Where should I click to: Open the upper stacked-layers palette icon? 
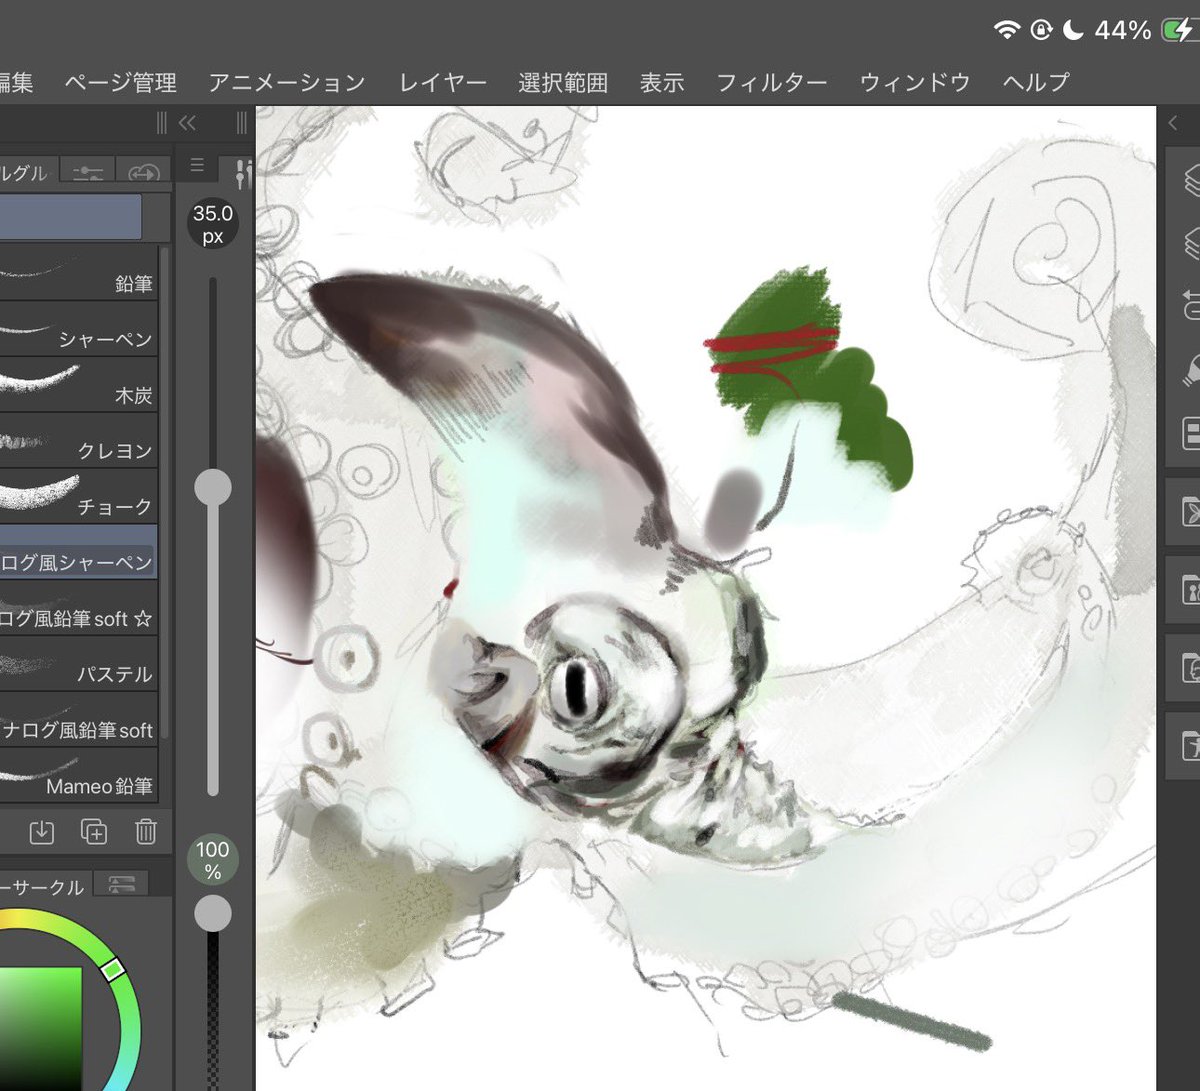coord(1190,179)
